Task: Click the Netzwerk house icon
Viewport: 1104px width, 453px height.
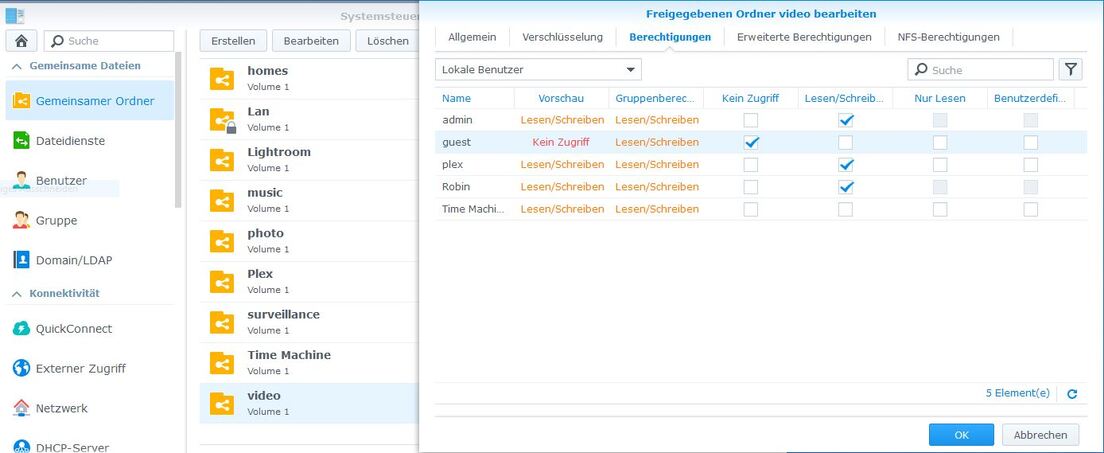Action: [21, 408]
